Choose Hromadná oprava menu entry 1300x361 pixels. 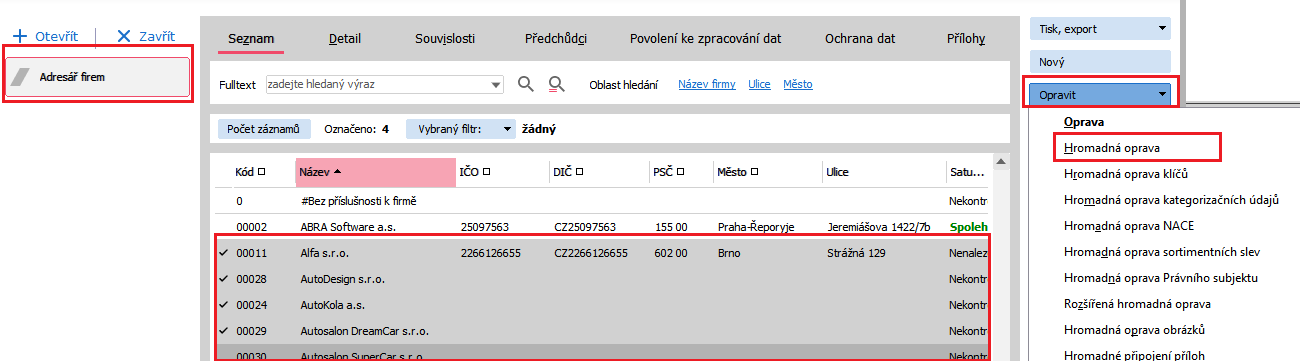1112,147
